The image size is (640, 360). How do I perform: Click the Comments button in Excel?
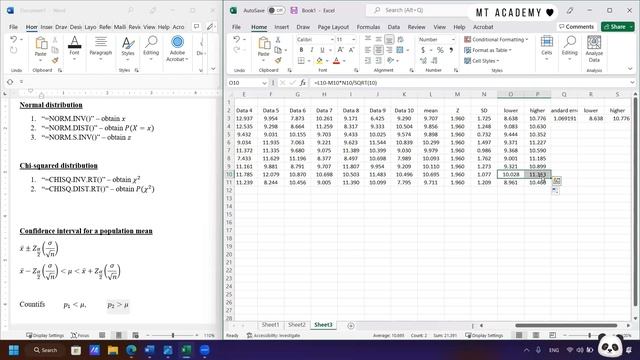click(576, 27)
